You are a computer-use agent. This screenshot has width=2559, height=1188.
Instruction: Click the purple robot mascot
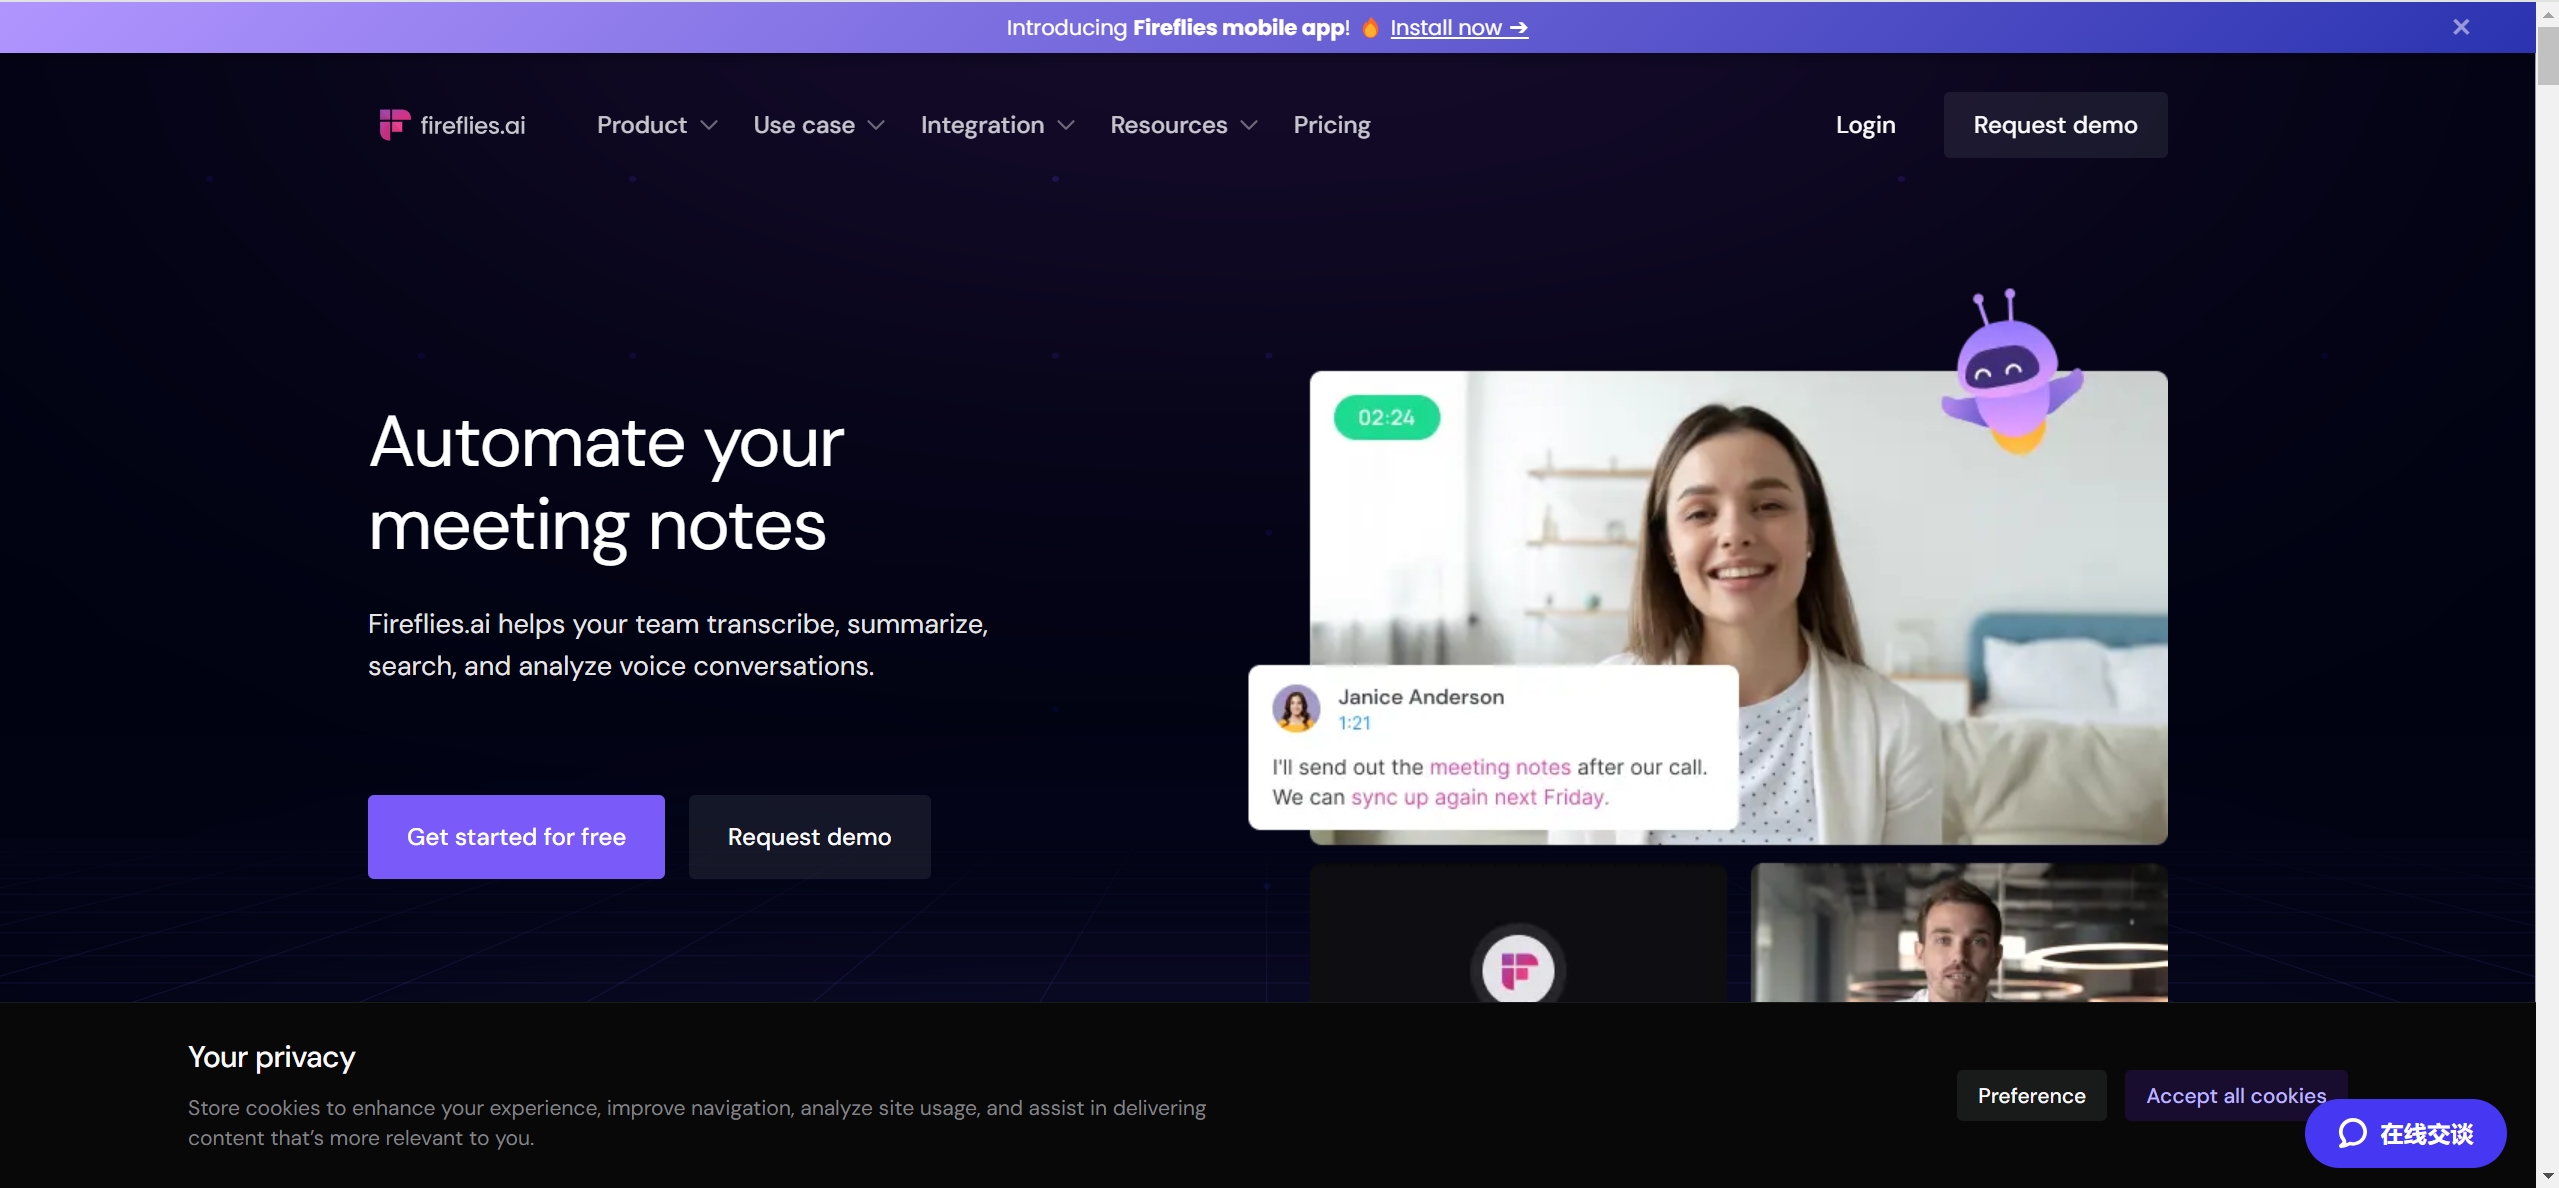pos(2011,372)
